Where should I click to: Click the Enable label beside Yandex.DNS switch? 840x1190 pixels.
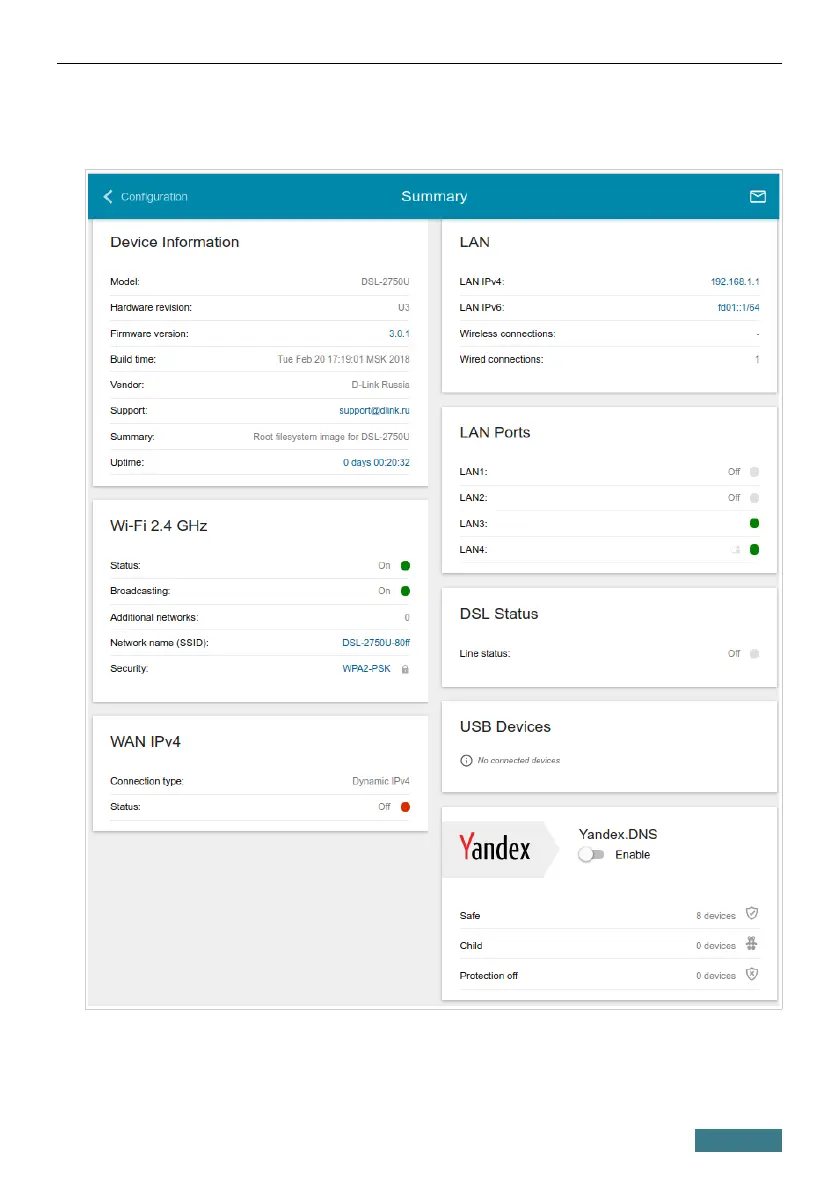click(632, 855)
